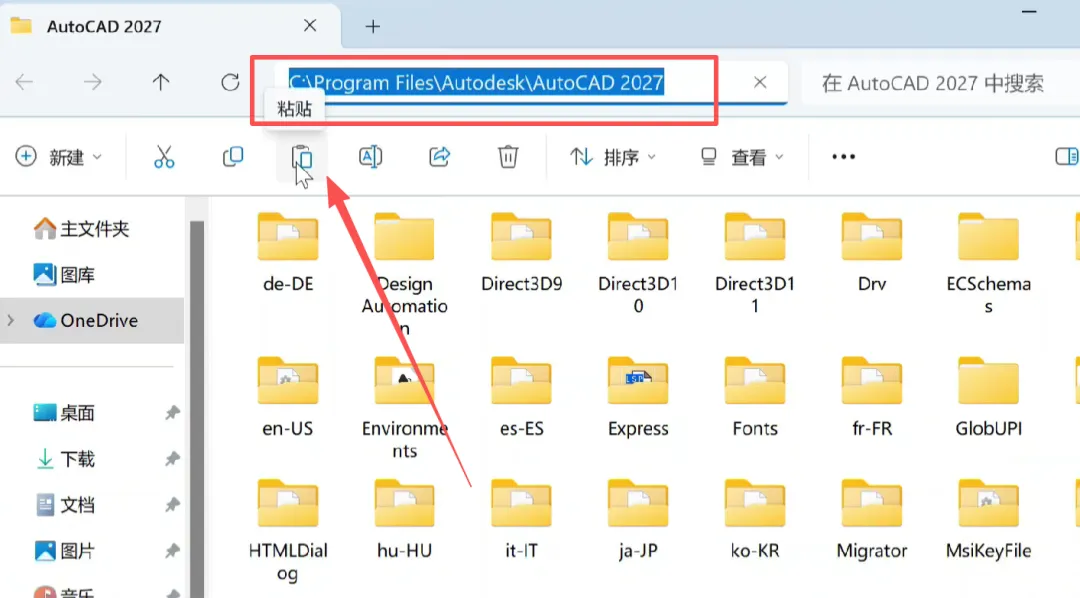Screen dimensions: 1080x598
Task: Select the ECSchemas folder
Action: [x=988, y=263]
